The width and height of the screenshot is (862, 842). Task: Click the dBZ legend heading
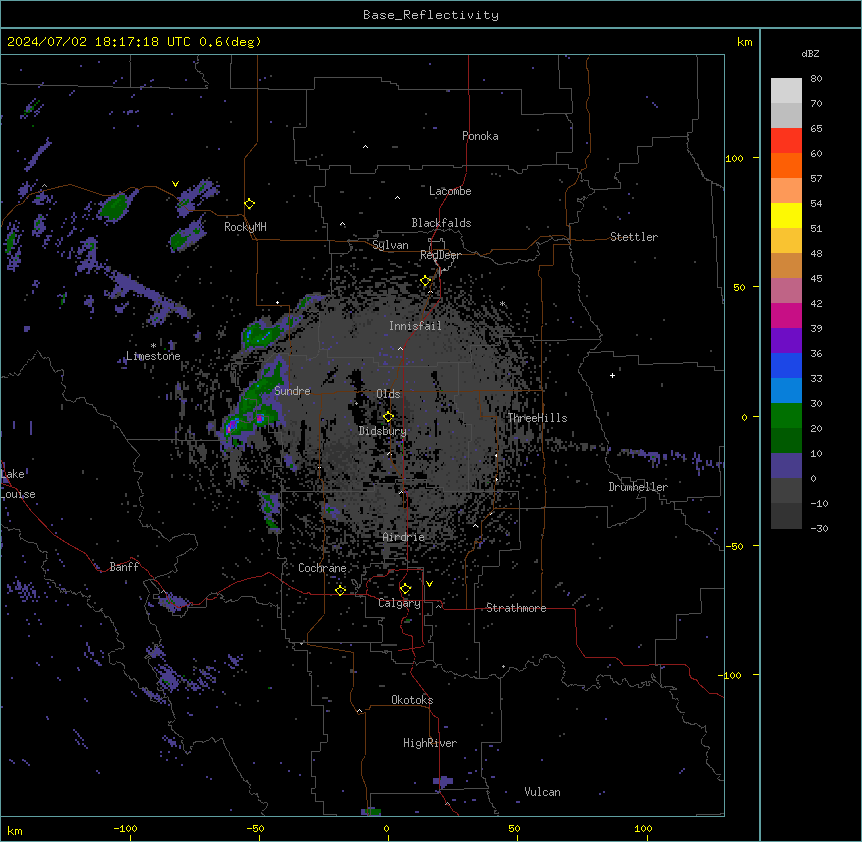point(810,54)
